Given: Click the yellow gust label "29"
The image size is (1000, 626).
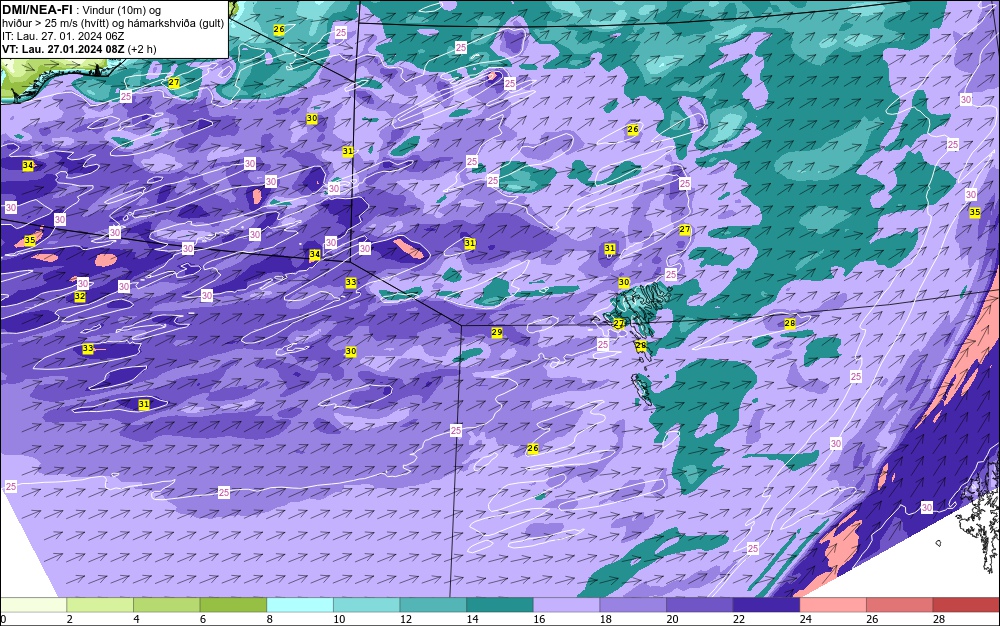Looking at the screenshot, I should click(497, 332).
